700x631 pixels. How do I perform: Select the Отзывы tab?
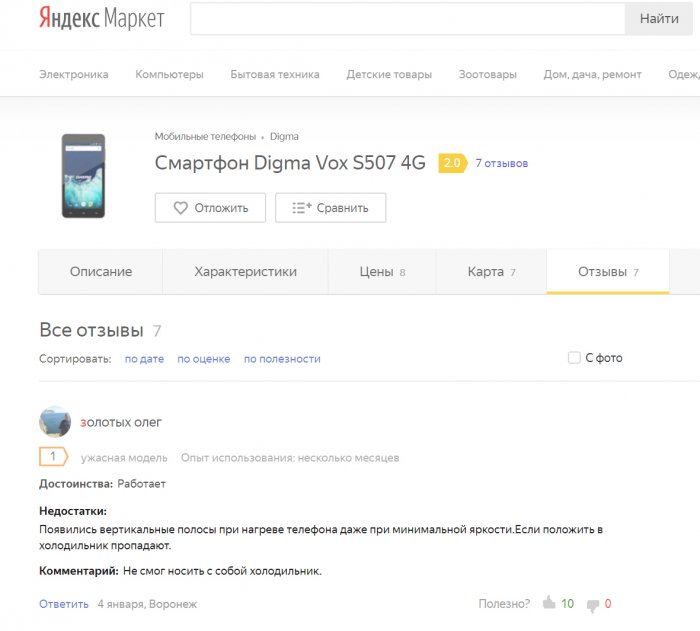608,272
